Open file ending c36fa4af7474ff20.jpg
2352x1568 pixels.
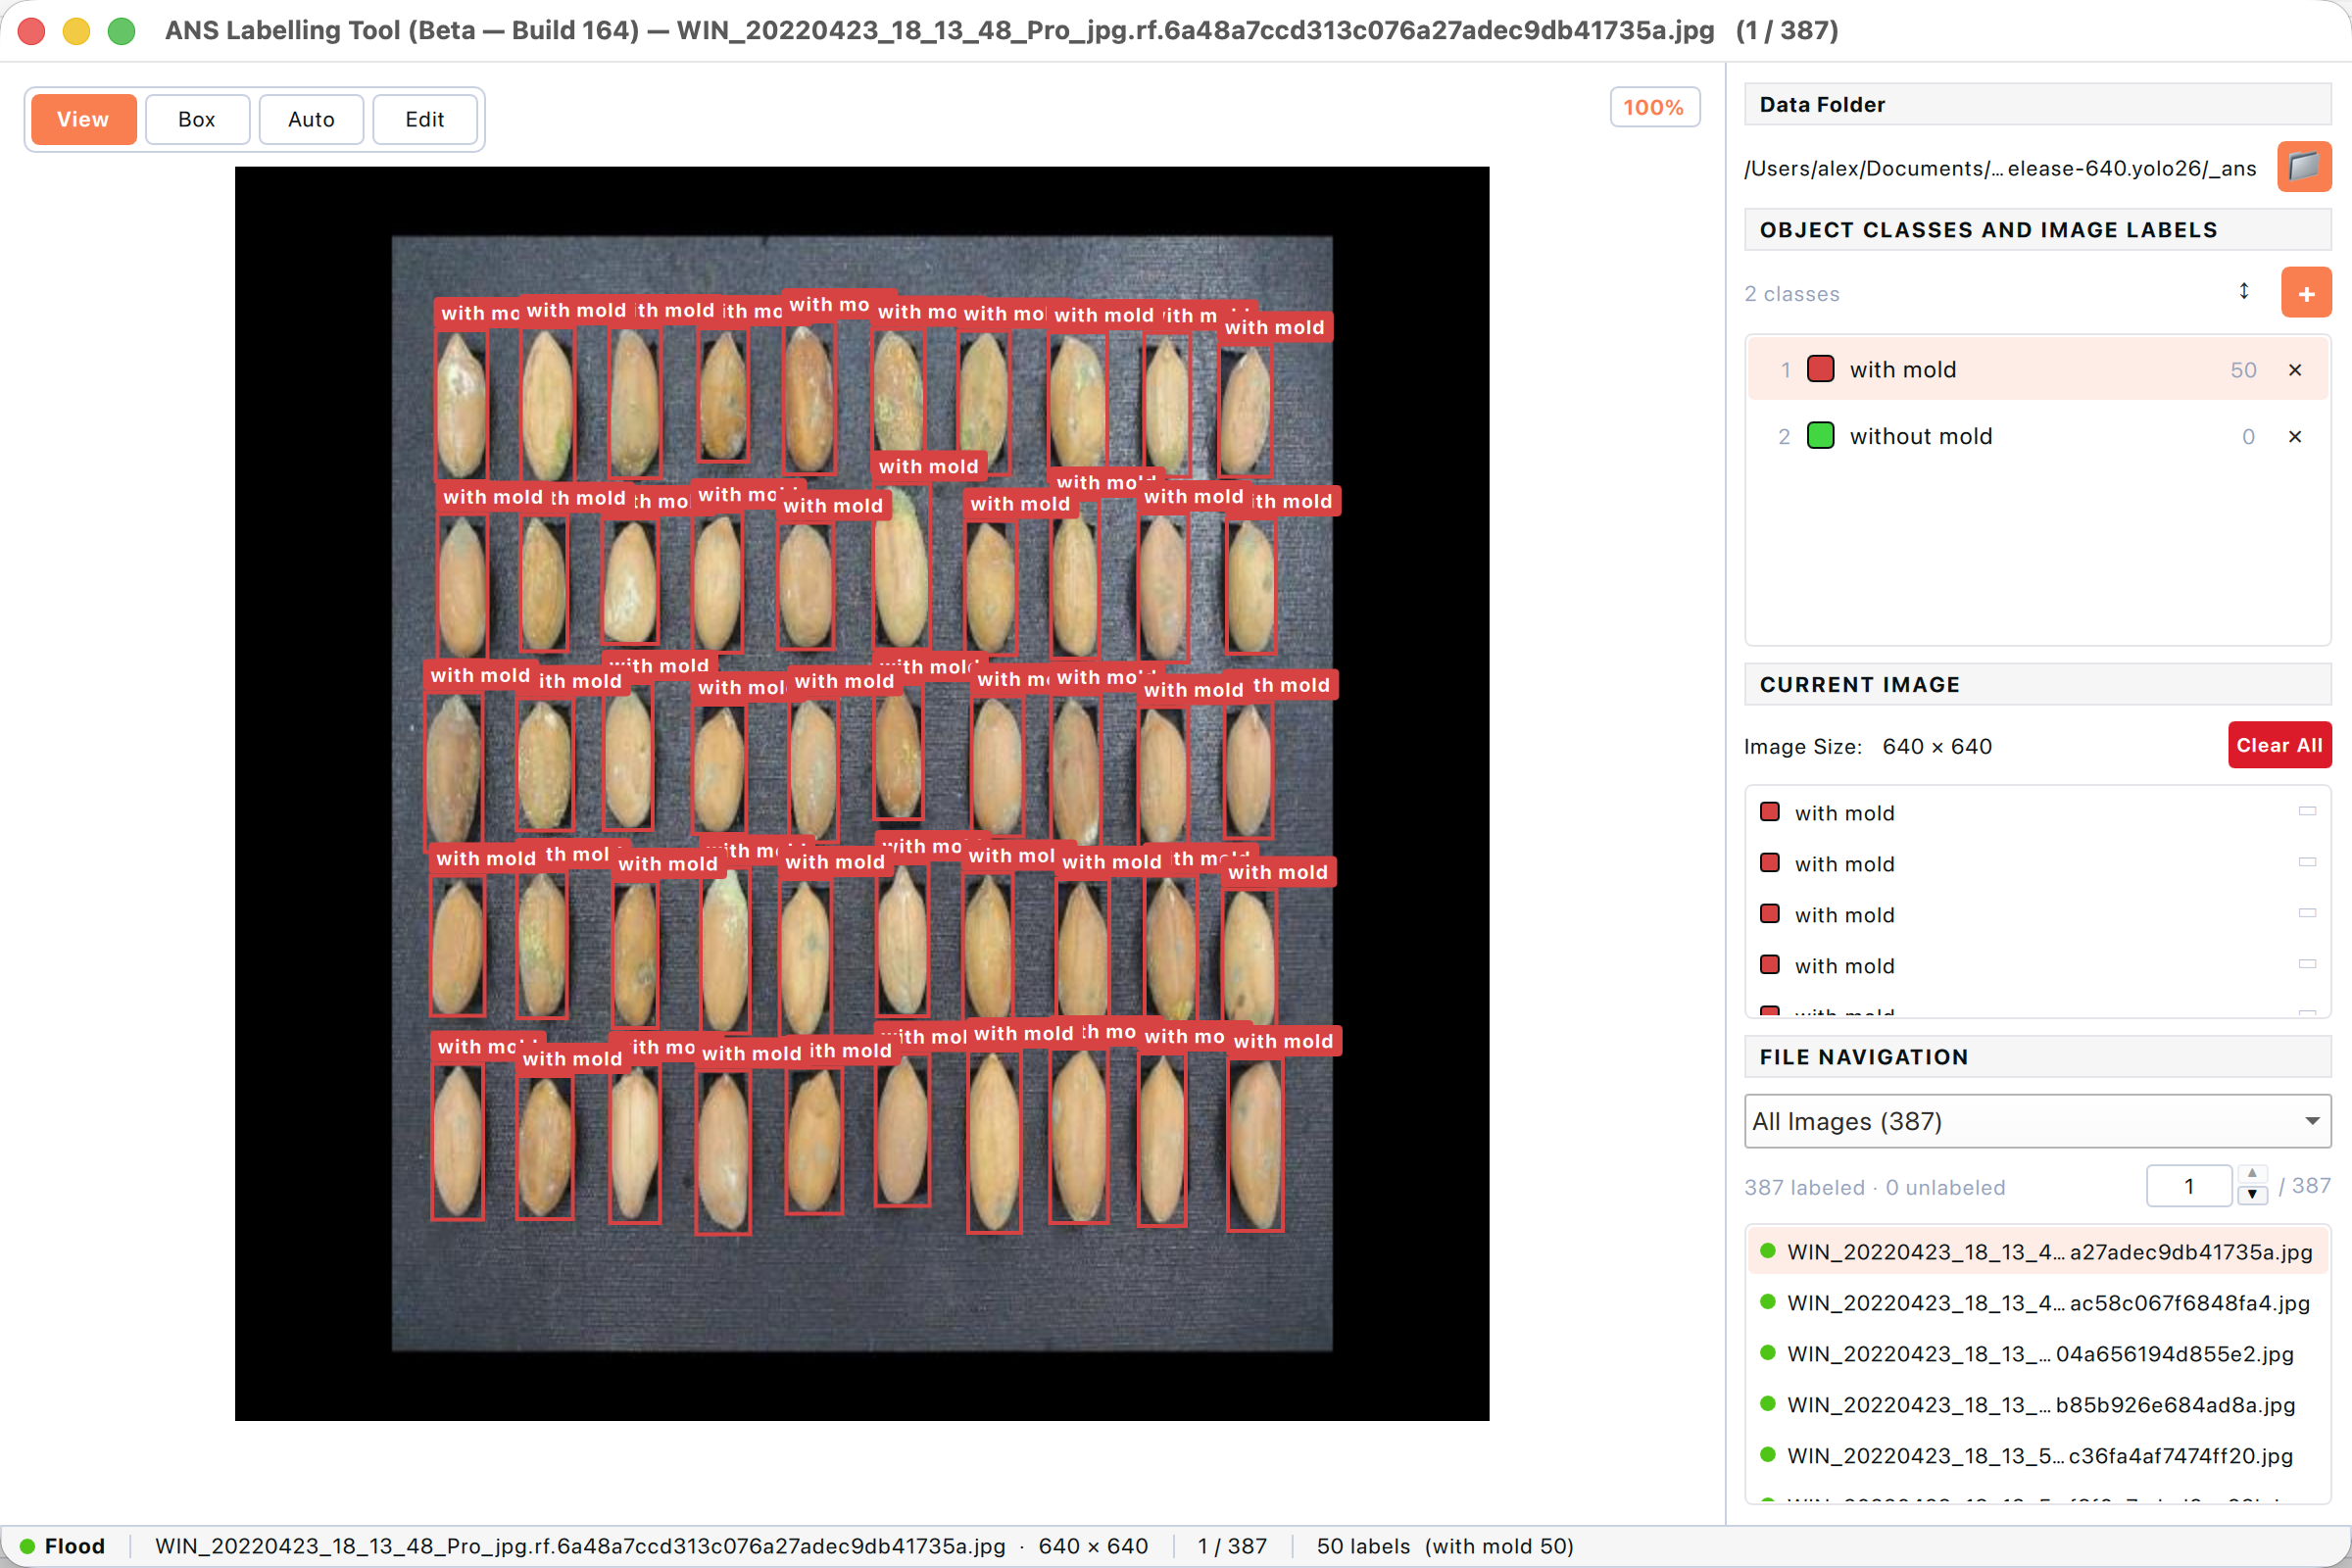(2037, 1456)
